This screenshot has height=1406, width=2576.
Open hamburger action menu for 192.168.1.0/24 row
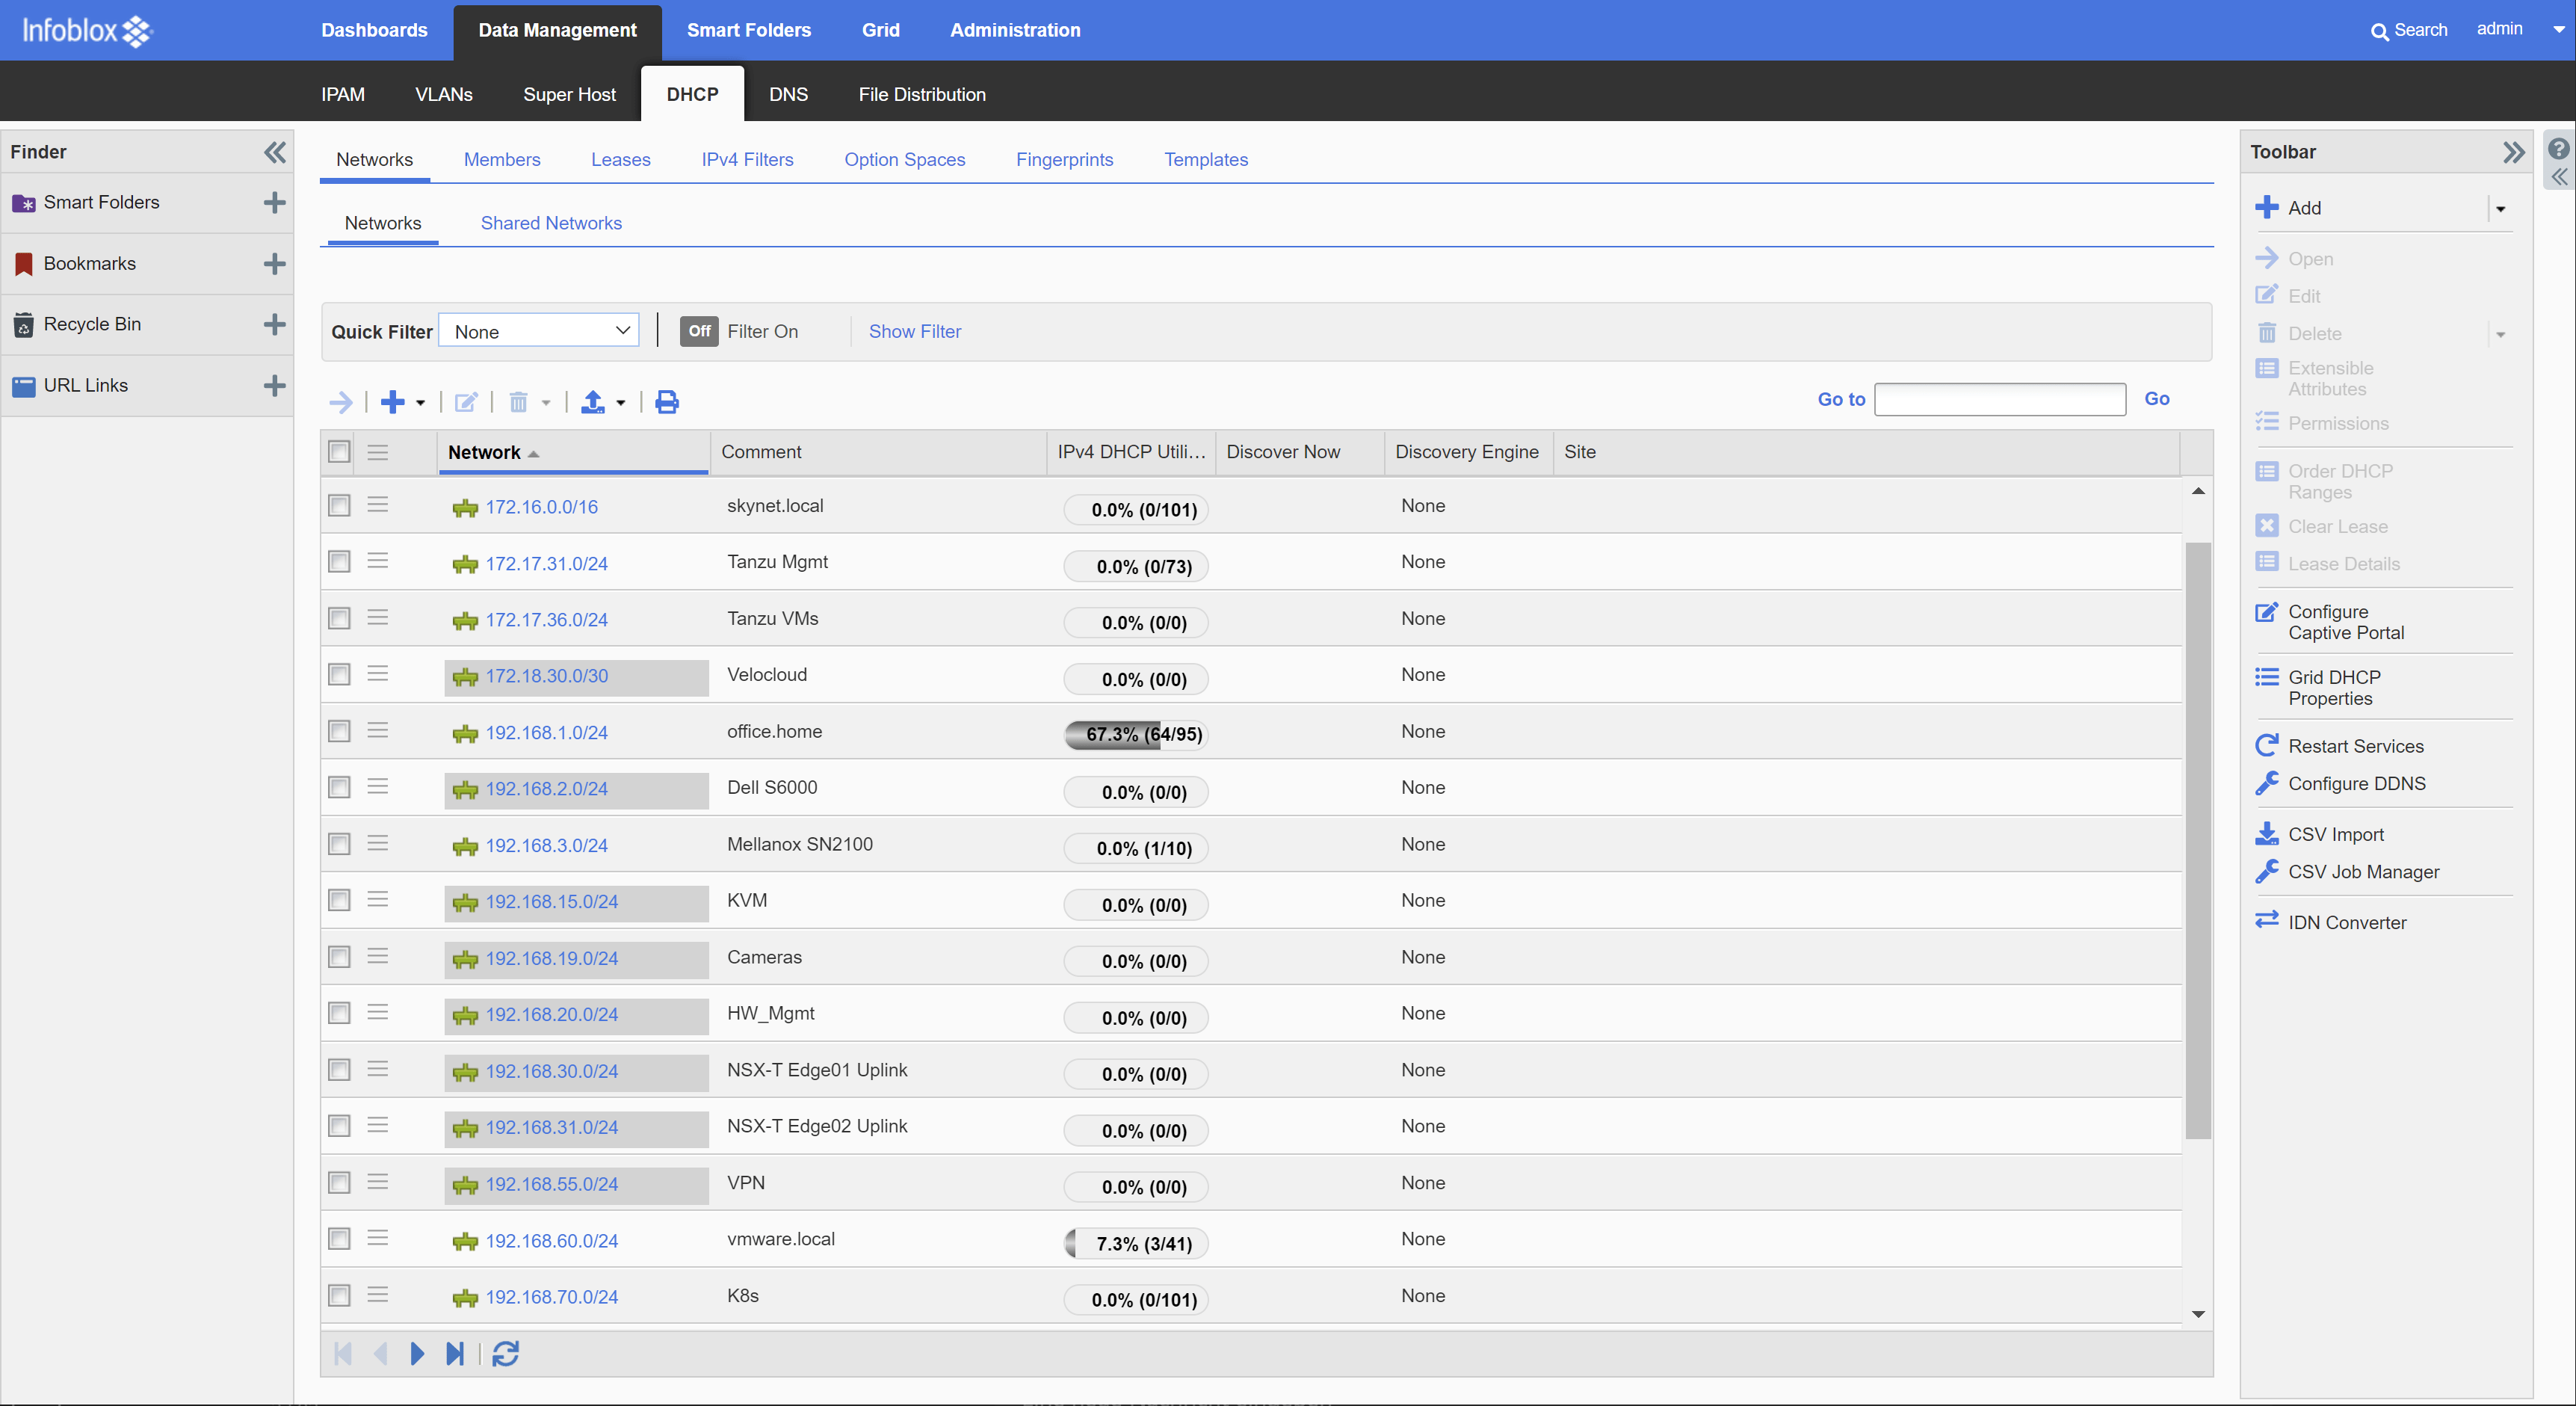click(377, 731)
